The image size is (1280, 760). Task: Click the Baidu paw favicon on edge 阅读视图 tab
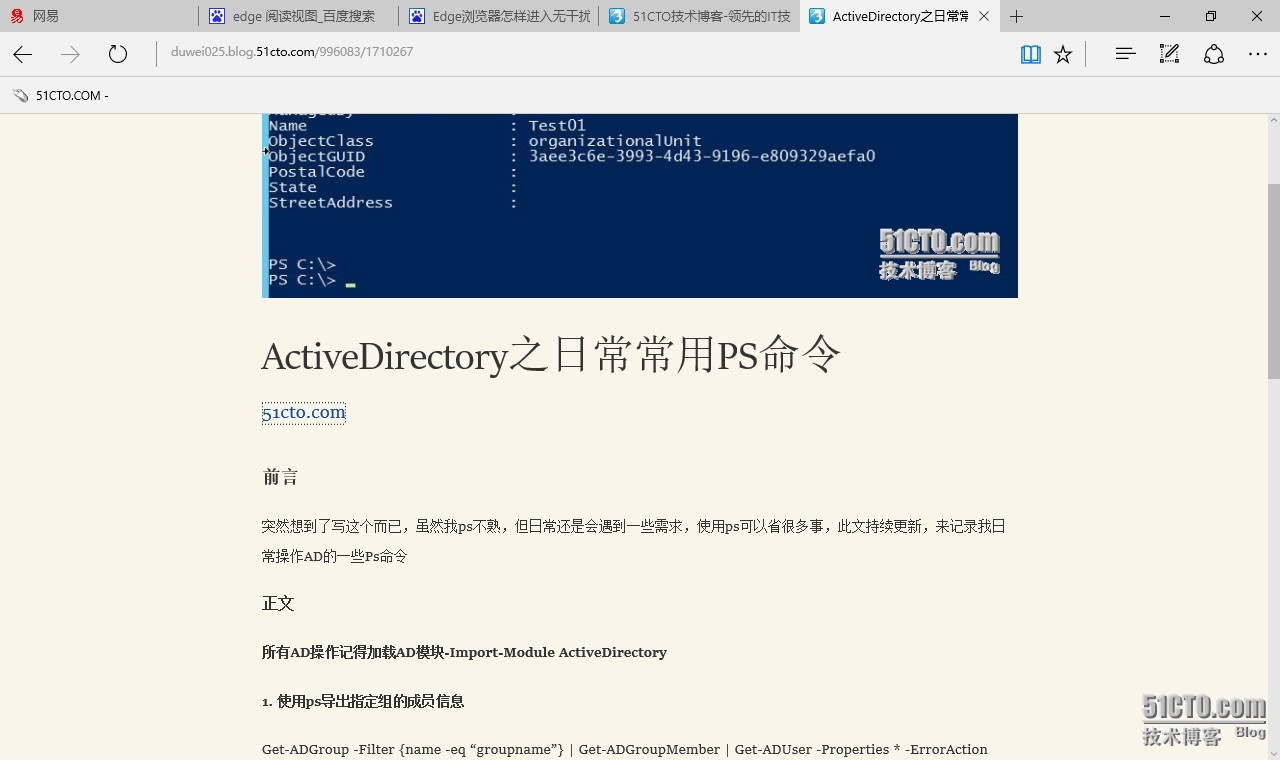pos(217,16)
